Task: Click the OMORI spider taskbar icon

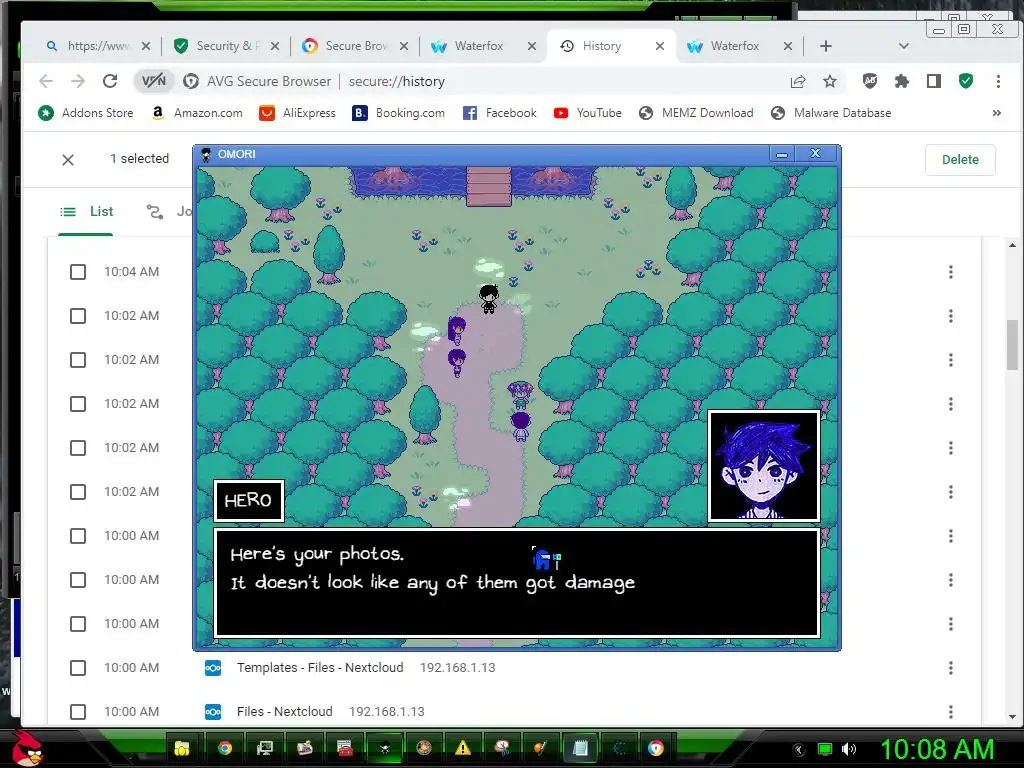Action: [385, 748]
